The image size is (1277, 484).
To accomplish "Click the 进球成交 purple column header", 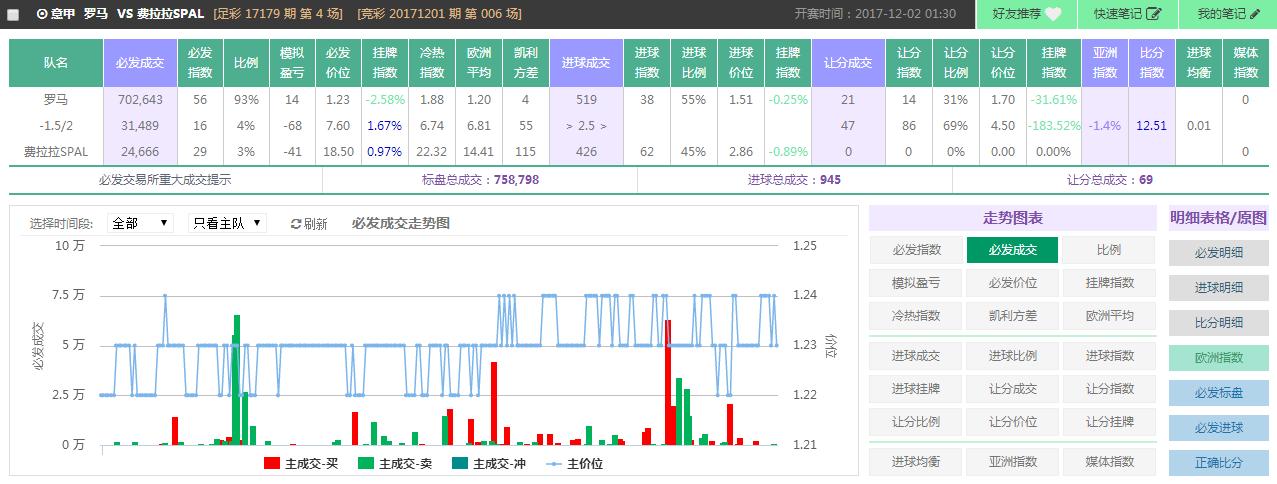I will tap(586, 62).
